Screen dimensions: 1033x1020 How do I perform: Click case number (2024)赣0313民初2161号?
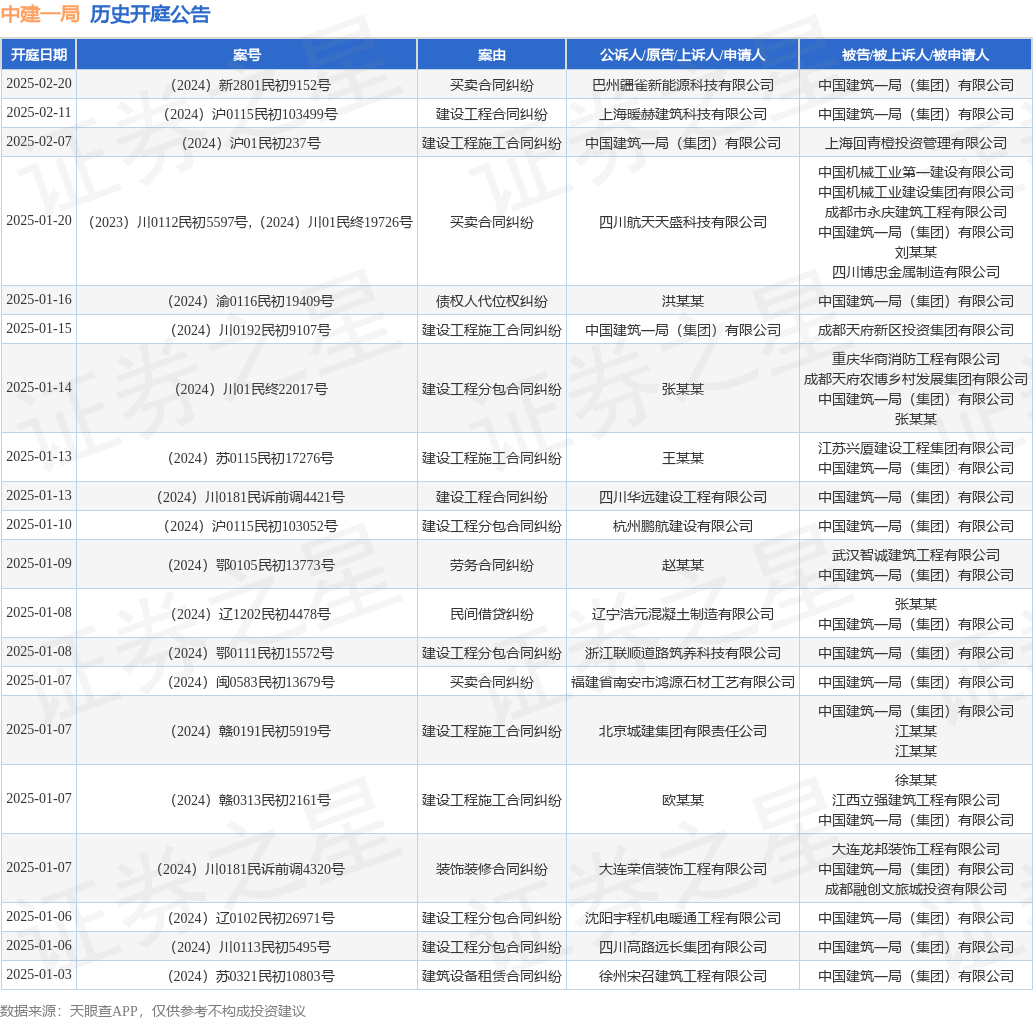(x=250, y=800)
